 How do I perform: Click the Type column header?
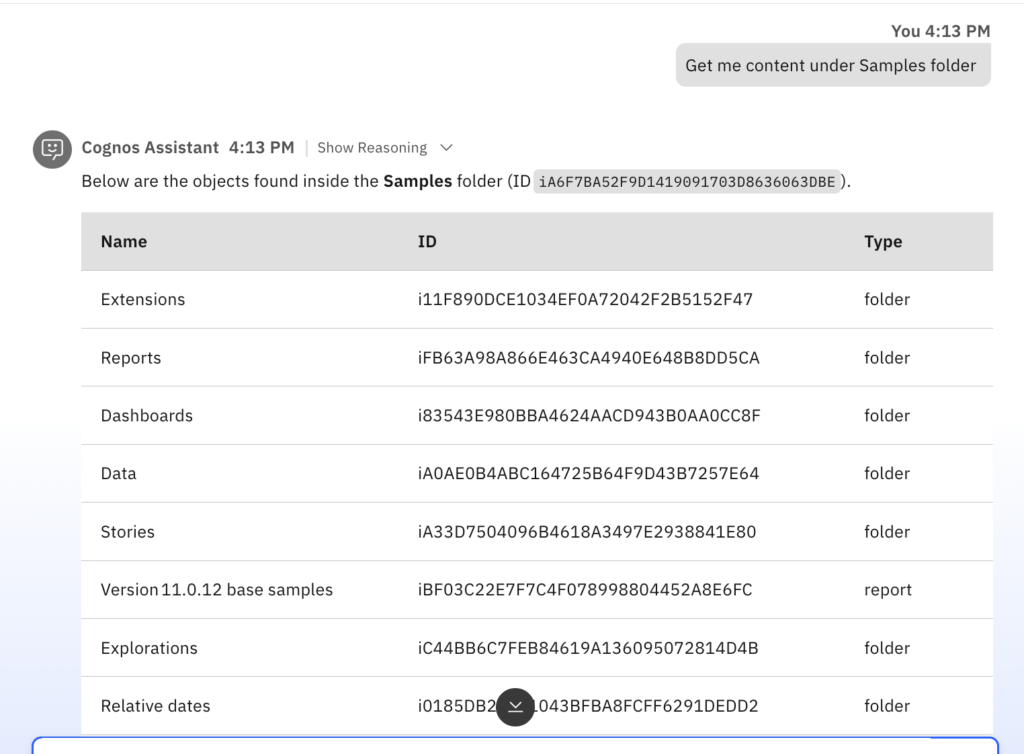883,241
